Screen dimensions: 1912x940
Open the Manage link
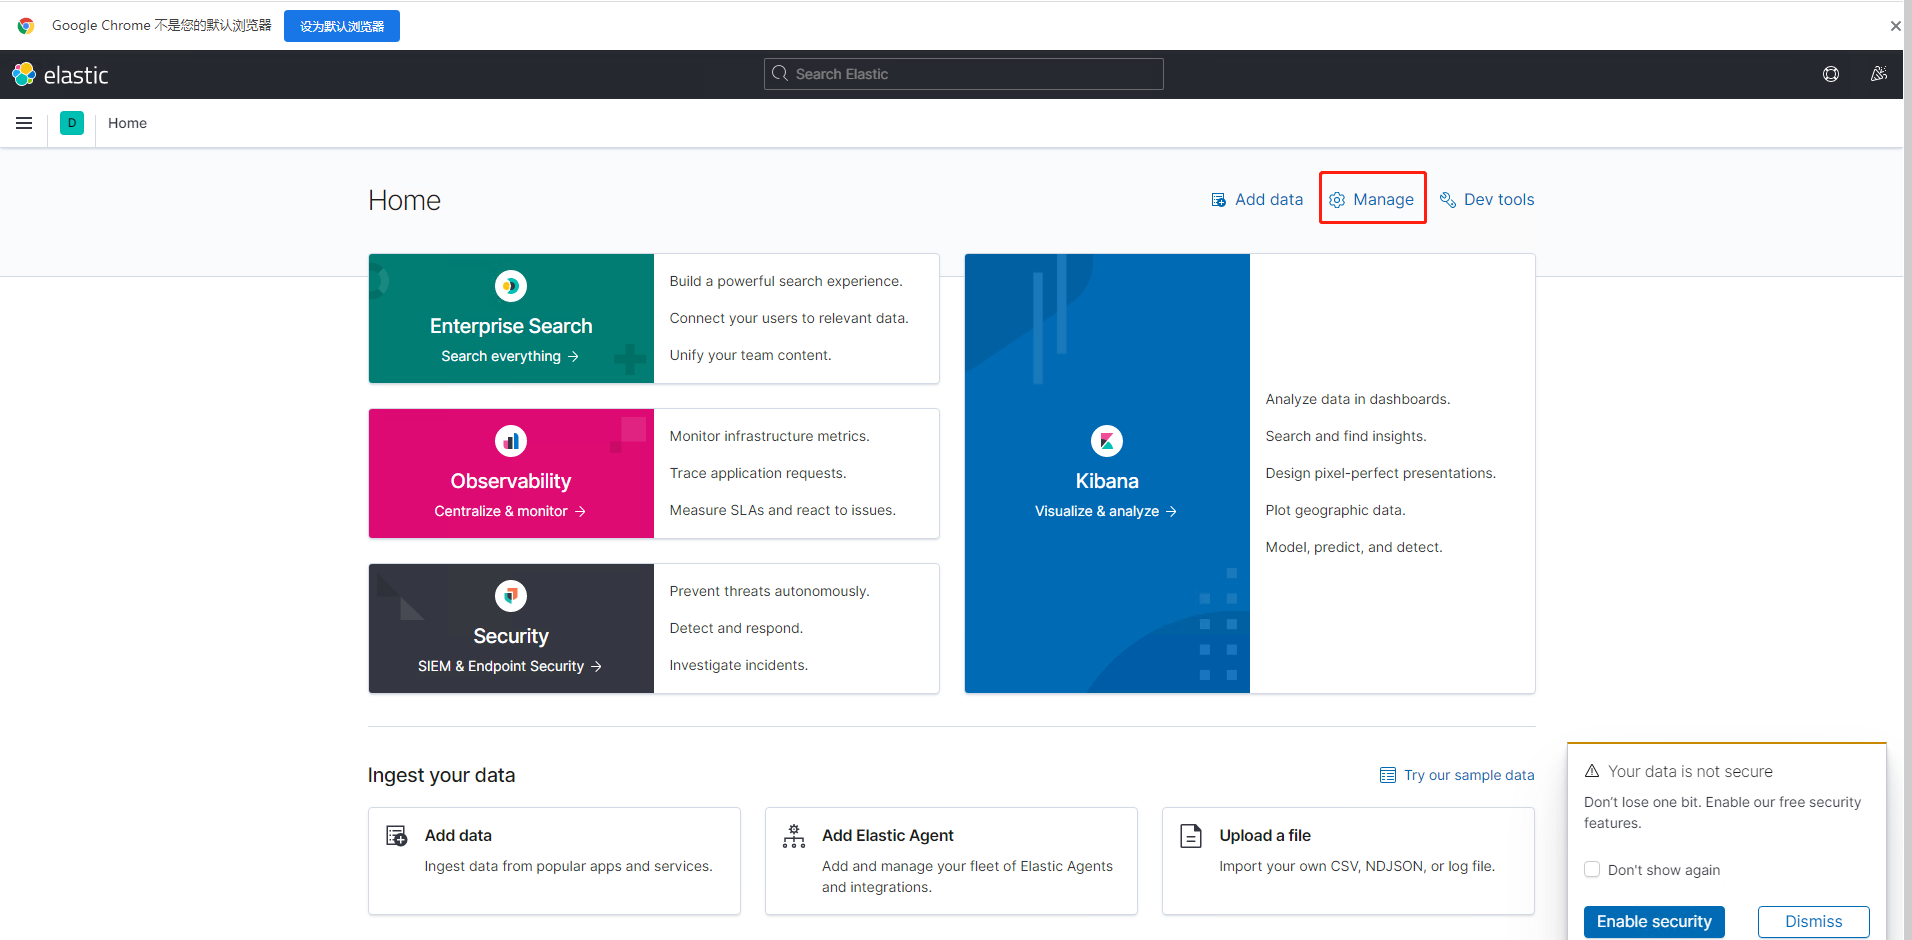click(1372, 200)
